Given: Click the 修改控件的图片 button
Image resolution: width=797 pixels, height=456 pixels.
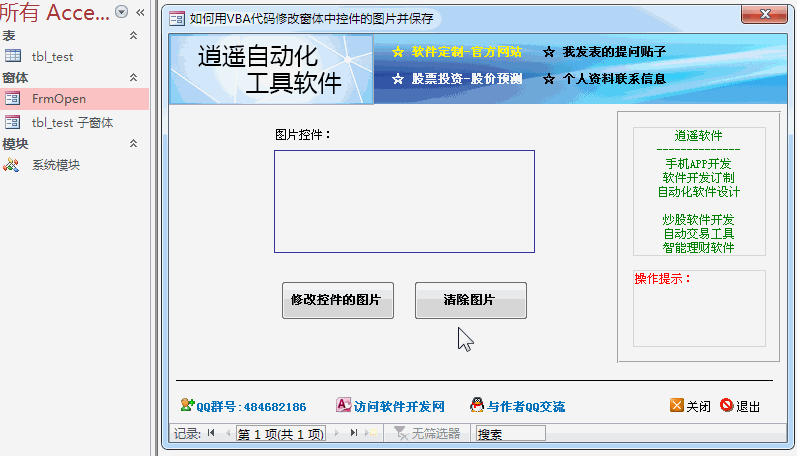Looking at the screenshot, I should (x=338, y=300).
